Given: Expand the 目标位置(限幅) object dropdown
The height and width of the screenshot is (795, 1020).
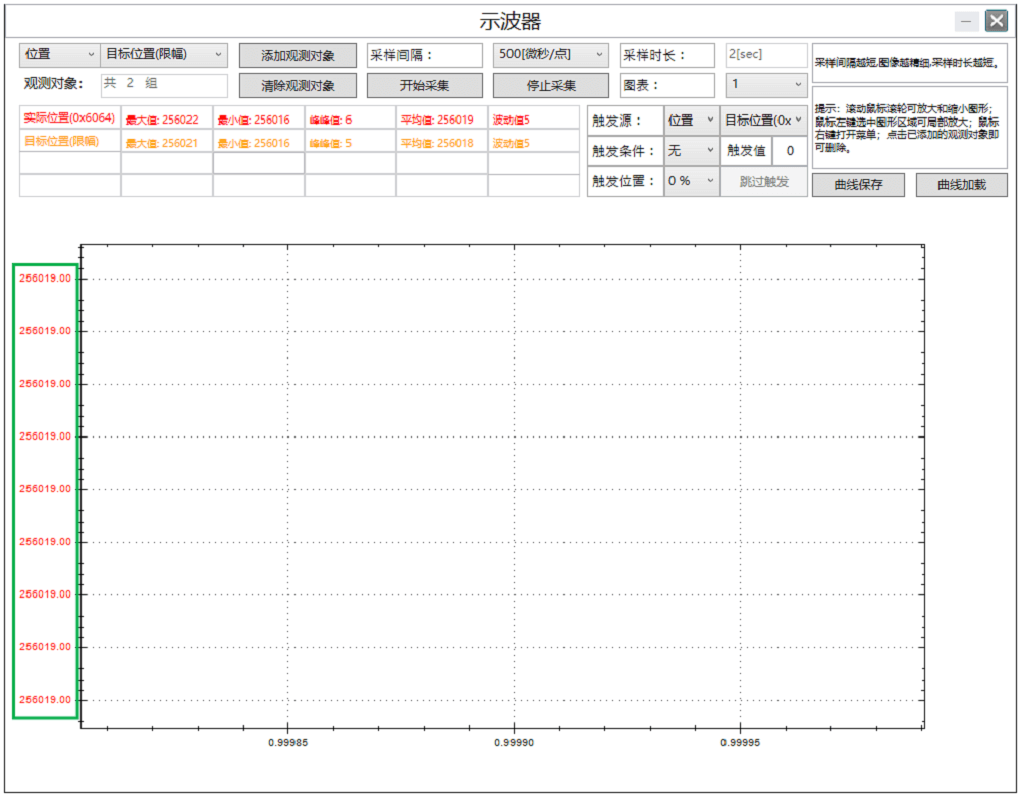Looking at the screenshot, I should [164, 54].
